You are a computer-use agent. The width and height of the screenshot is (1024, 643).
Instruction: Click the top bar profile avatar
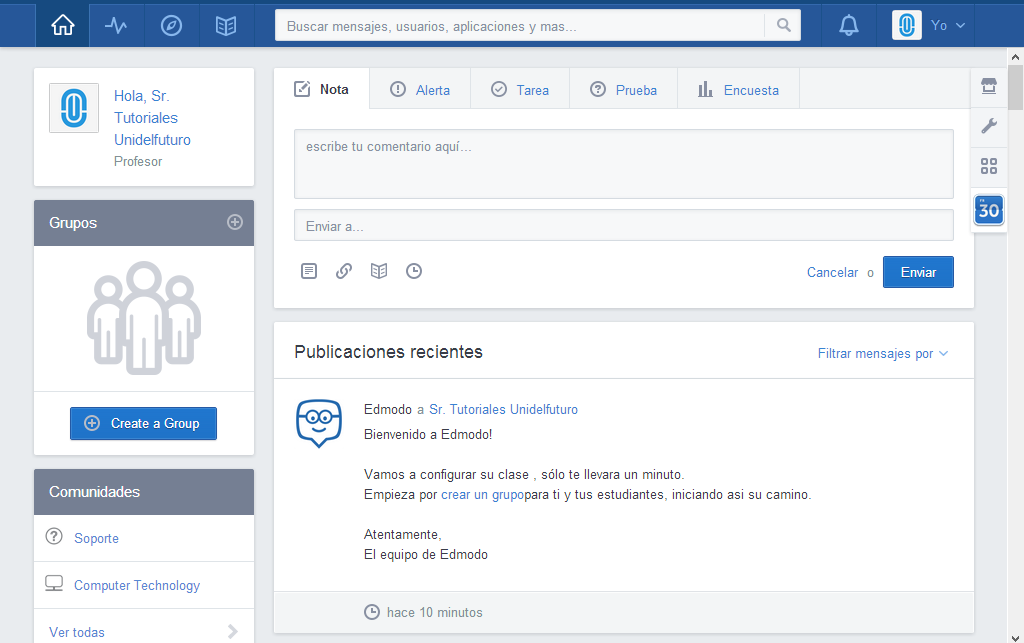(x=906, y=25)
